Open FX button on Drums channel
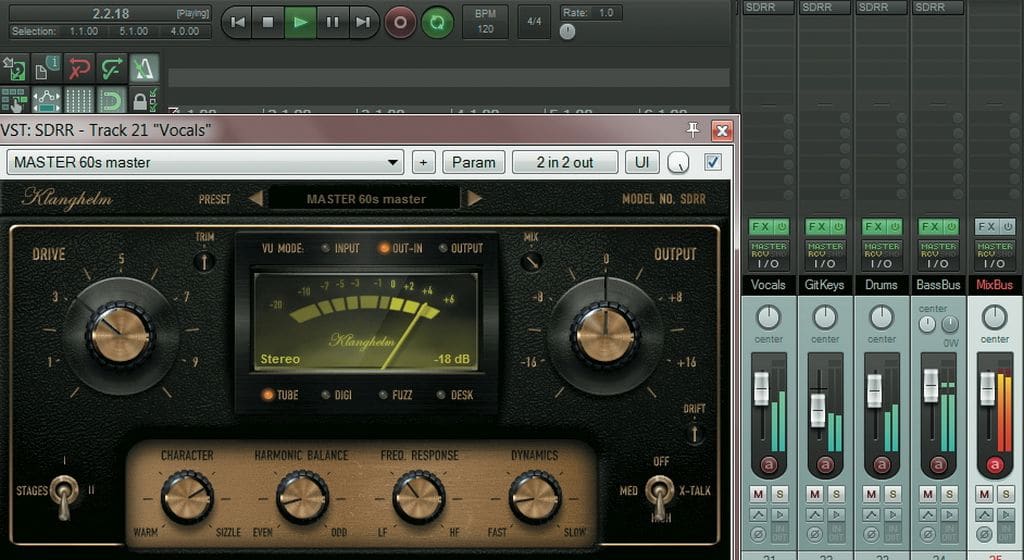Image resolution: width=1024 pixels, height=560 pixels. tap(874, 226)
